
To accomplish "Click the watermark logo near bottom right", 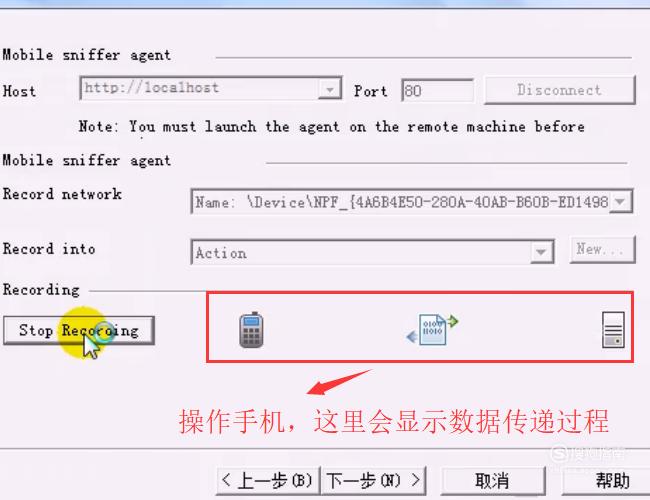I will pos(587,454).
